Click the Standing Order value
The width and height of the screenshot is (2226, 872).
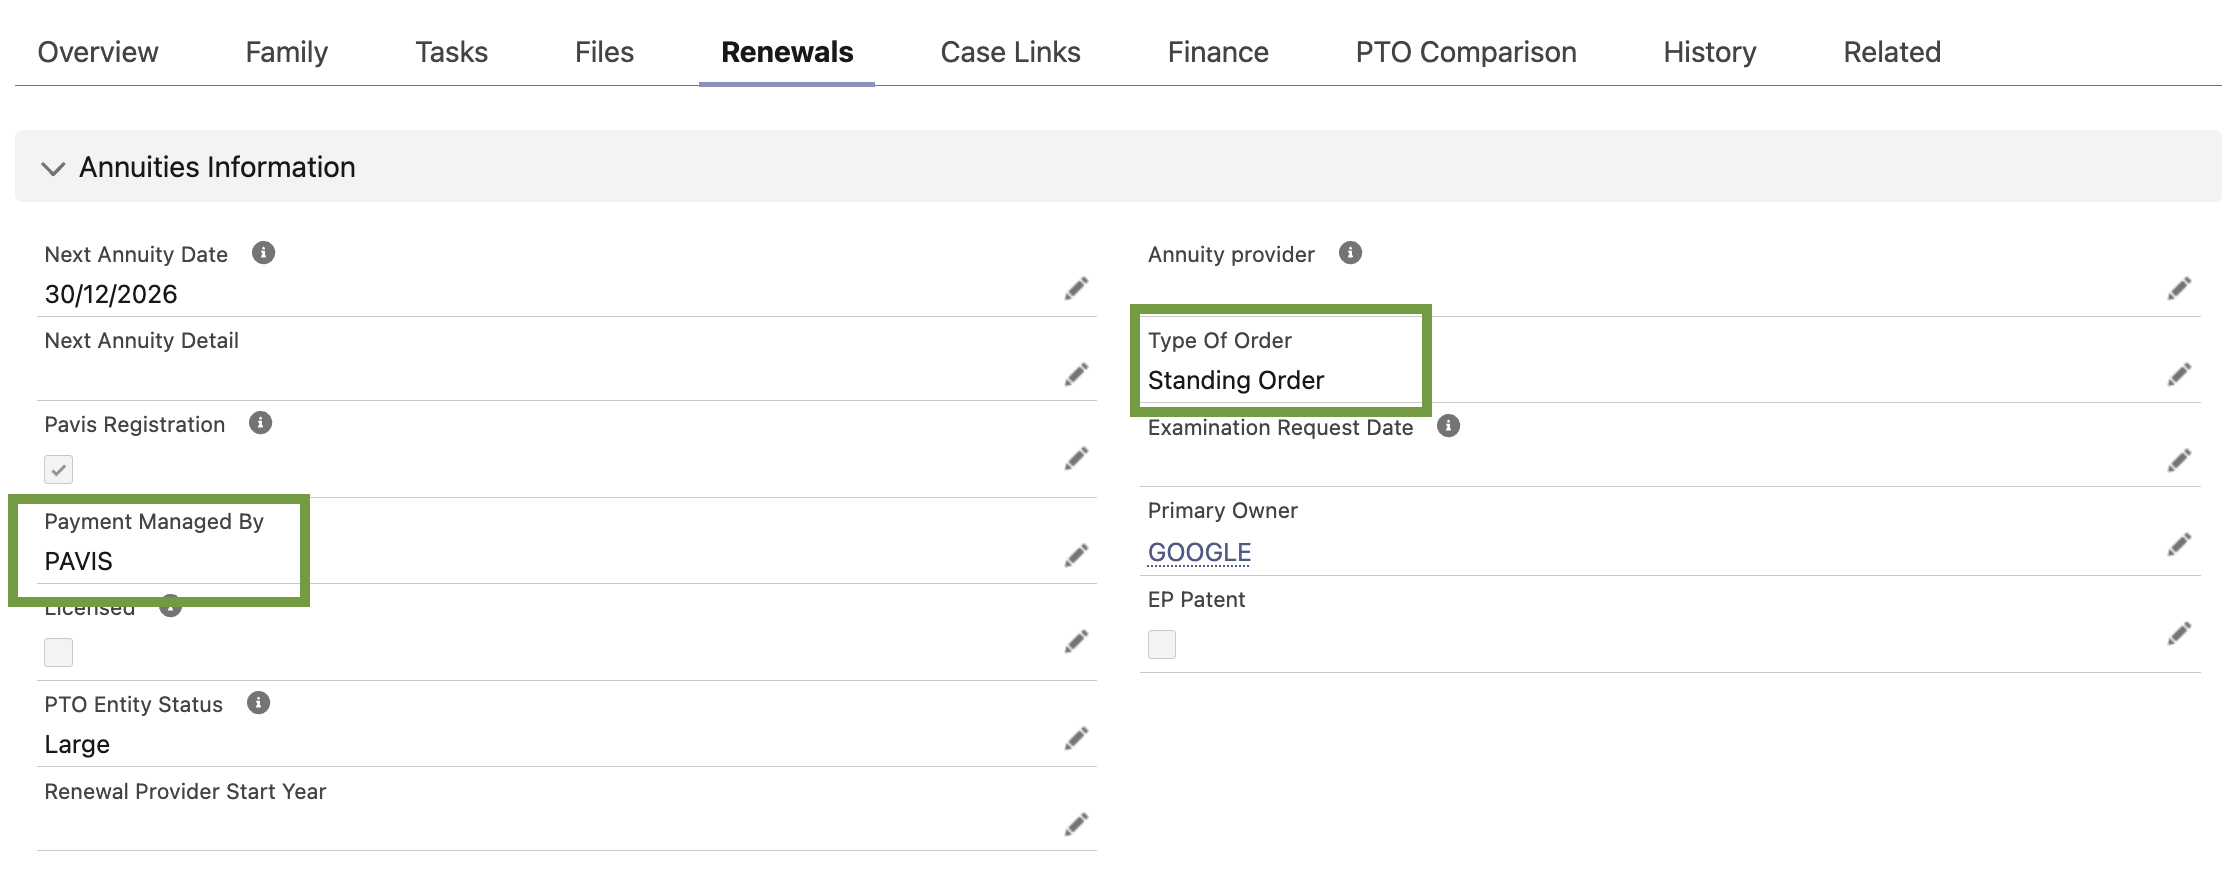(x=1236, y=381)
